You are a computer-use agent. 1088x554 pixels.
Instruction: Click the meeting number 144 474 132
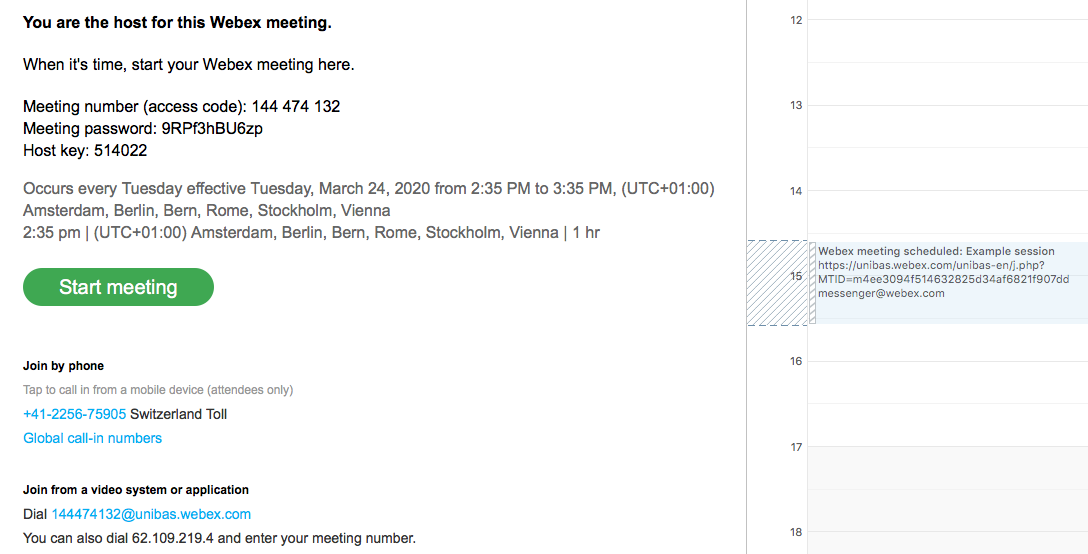click(296, 106)
